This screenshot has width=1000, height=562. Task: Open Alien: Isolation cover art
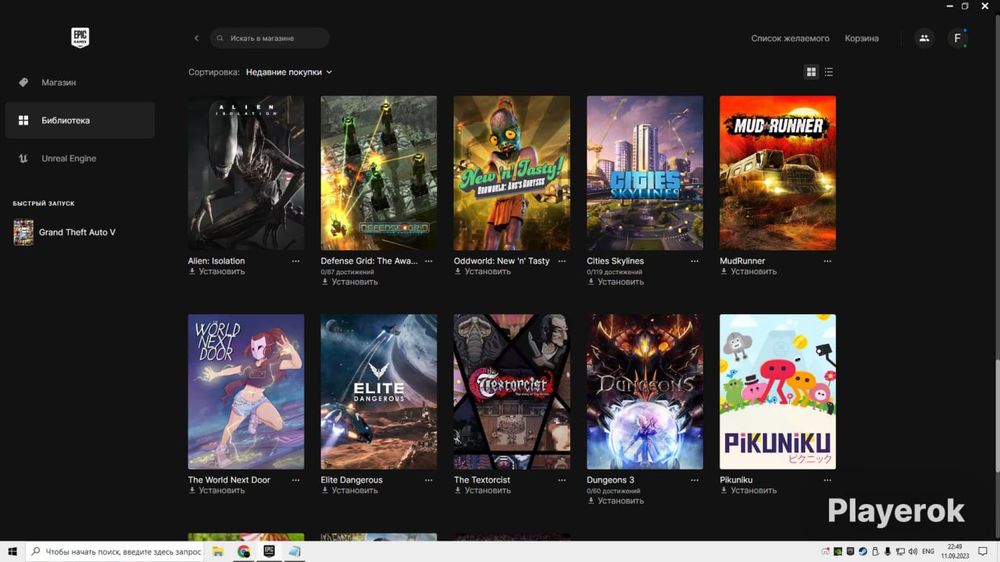point(246,173)
